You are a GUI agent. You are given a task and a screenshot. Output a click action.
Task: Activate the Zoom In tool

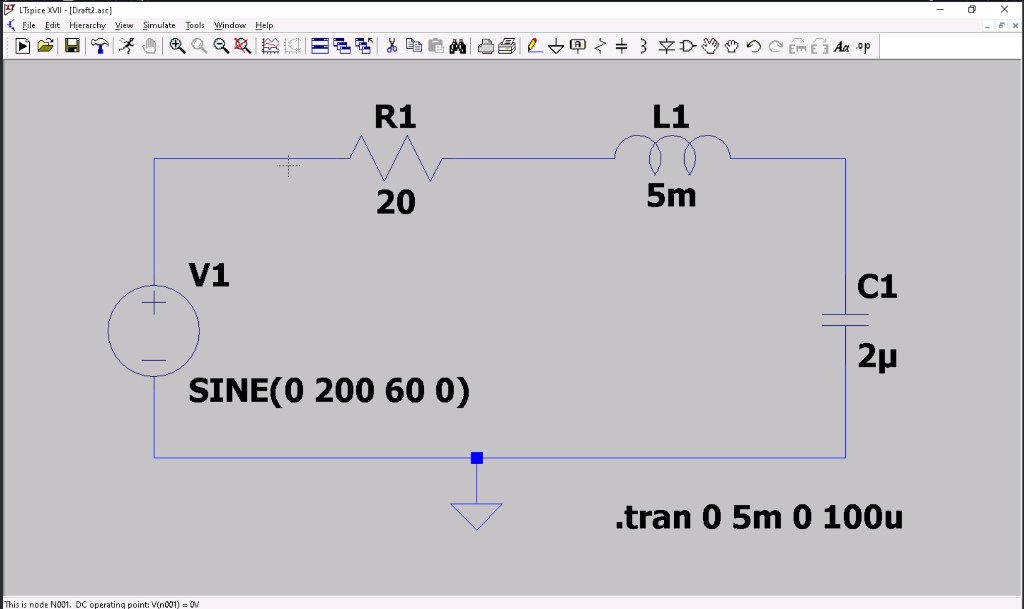178,45
